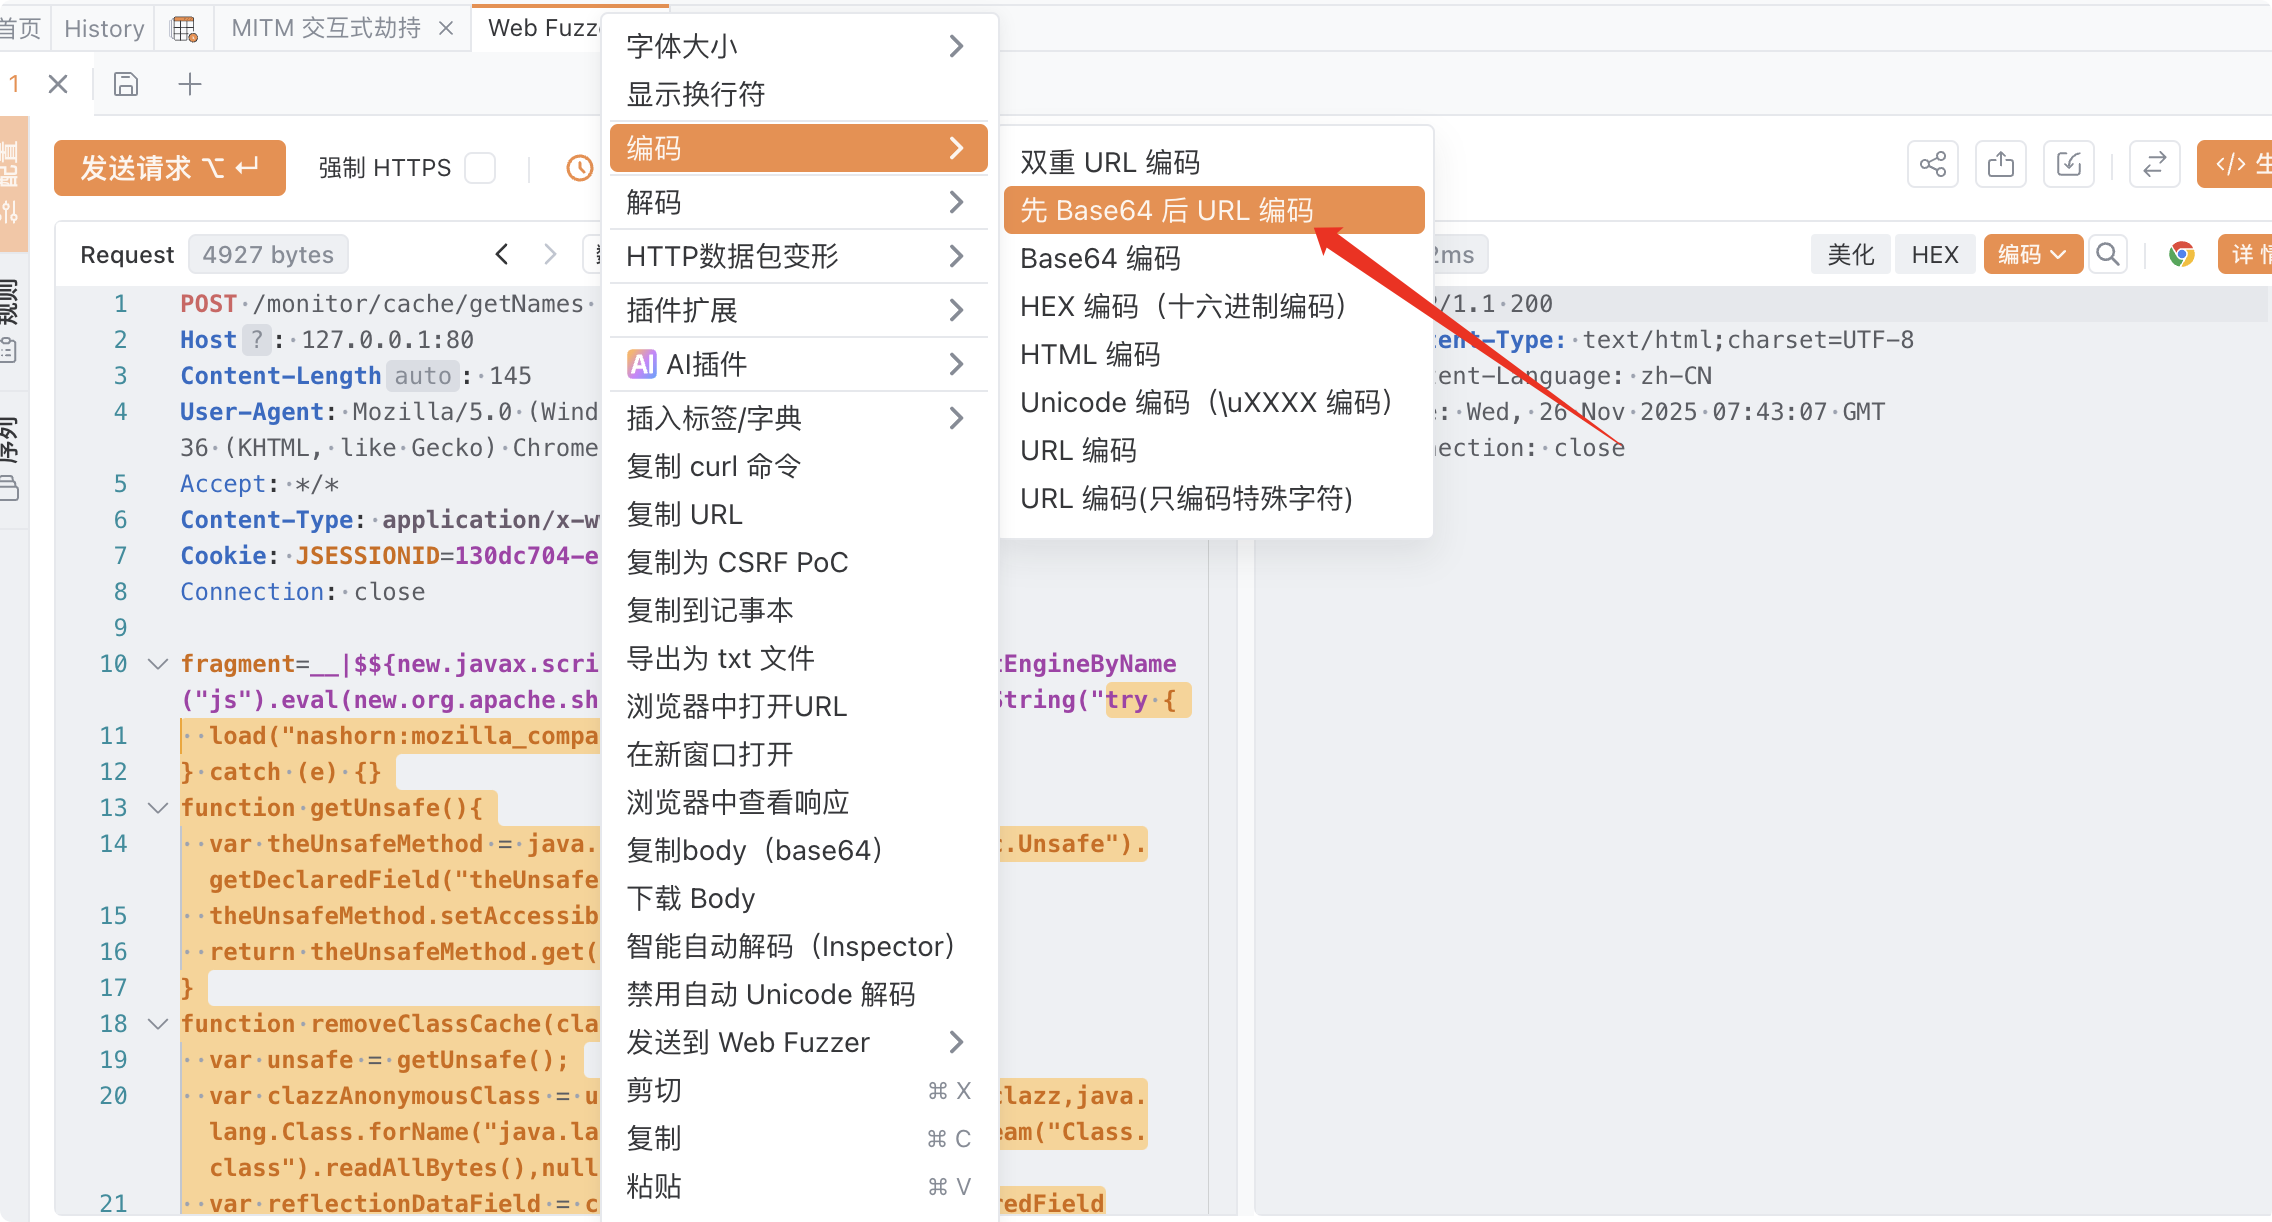Click the 美化 button

(1850, 254)
